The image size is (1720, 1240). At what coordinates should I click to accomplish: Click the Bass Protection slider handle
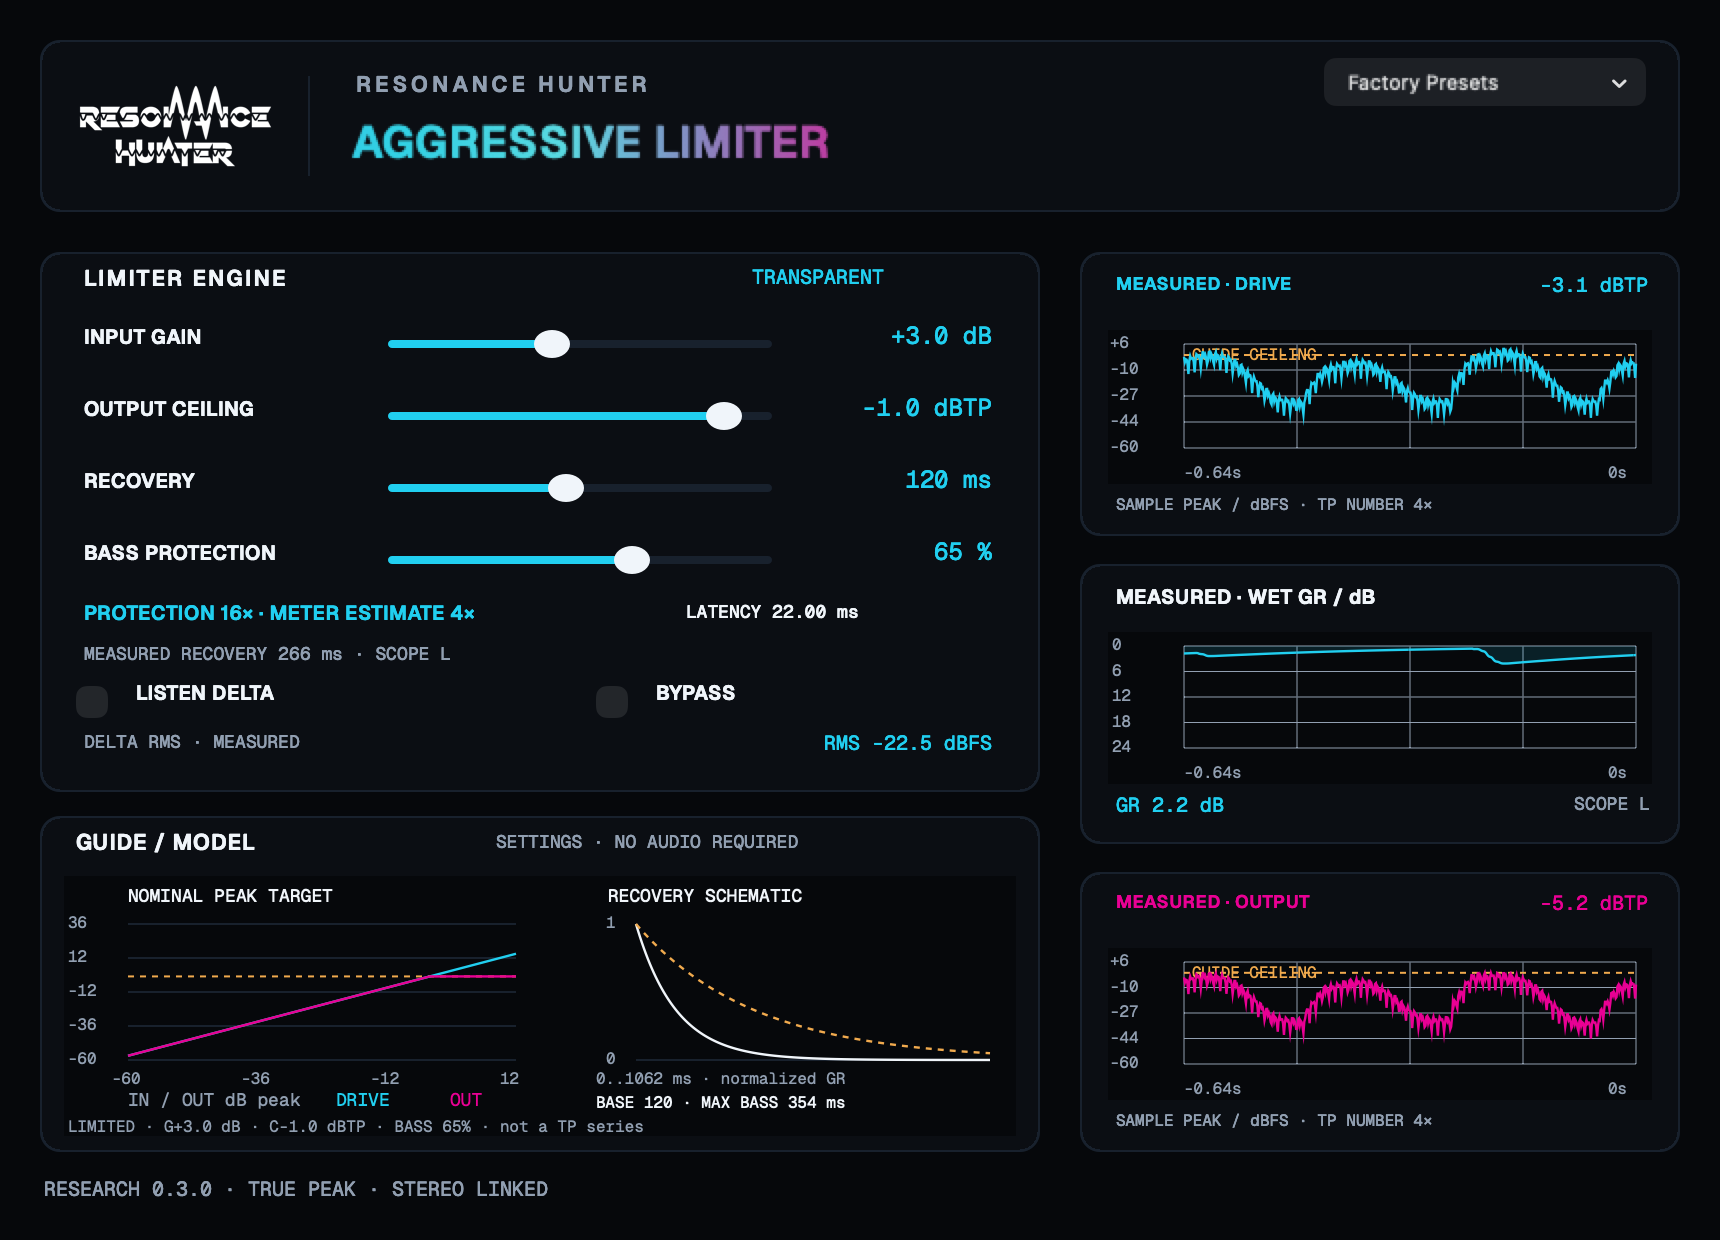tap(632, 560)
